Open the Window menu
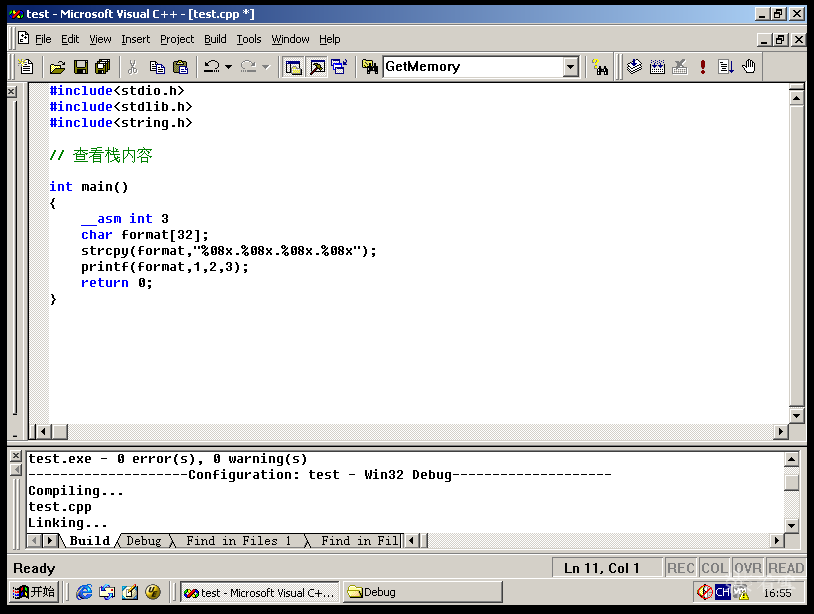The image size is (814, 614). point(290,39)
